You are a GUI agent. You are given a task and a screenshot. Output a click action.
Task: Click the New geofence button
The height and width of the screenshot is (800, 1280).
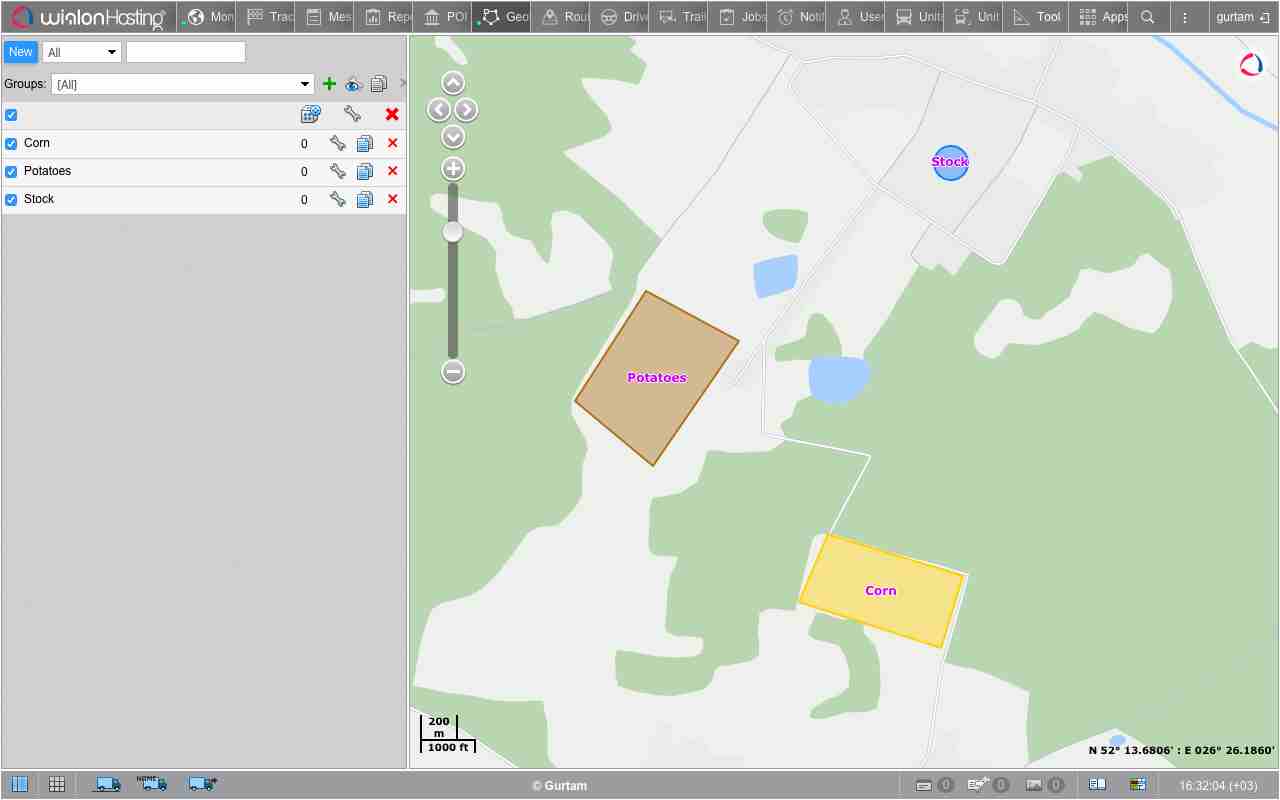click(x=20, y=52)
